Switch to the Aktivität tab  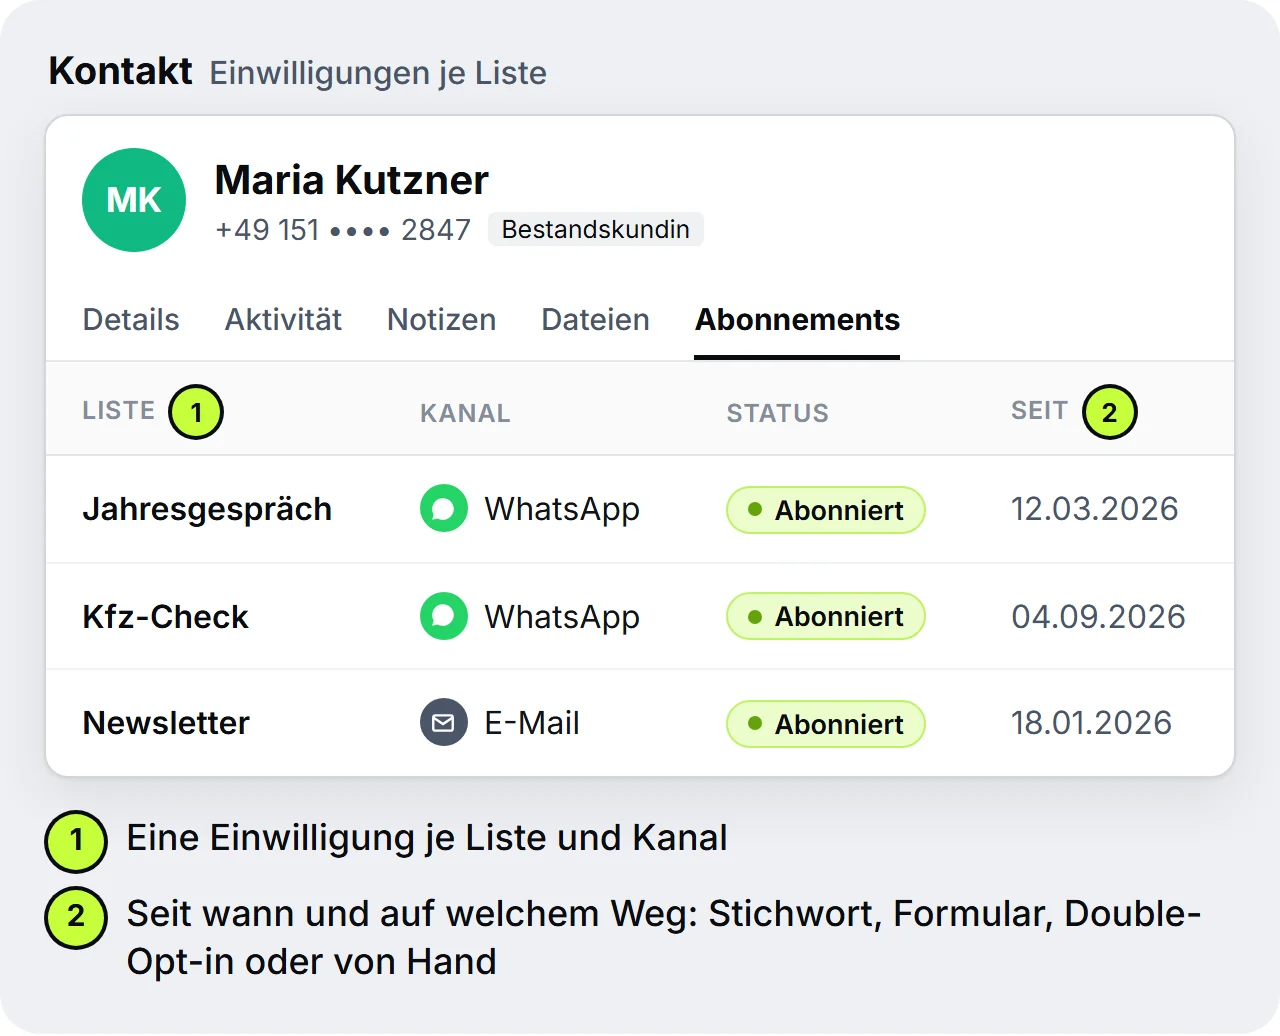pyautogui.click(x=283, y=320)
